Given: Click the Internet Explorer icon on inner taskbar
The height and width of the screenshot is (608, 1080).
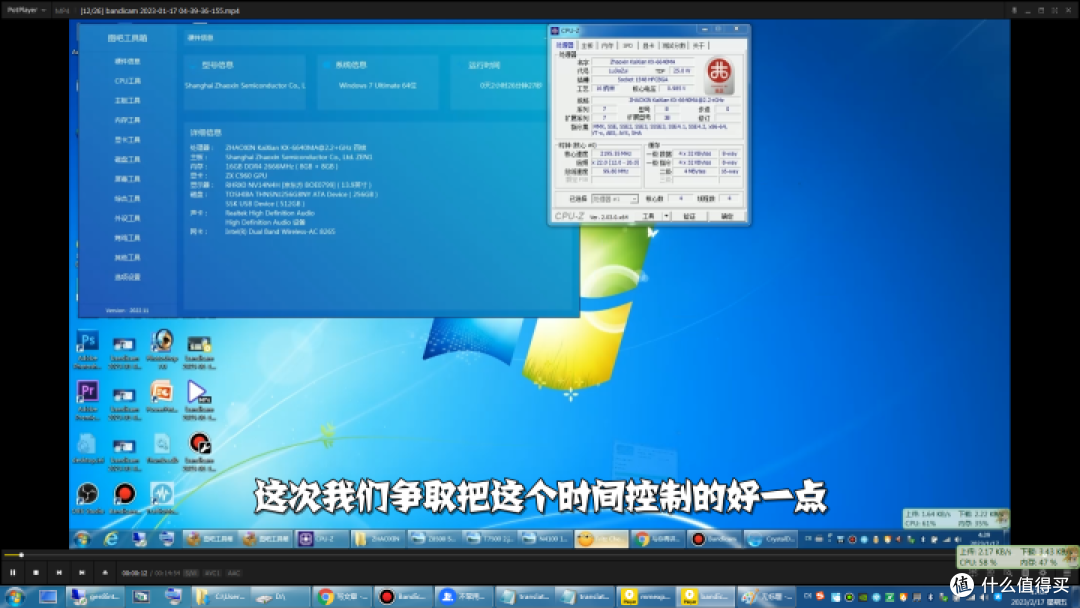Looking at the screenshot, I should pyautogui.click(x=110, y=539).
